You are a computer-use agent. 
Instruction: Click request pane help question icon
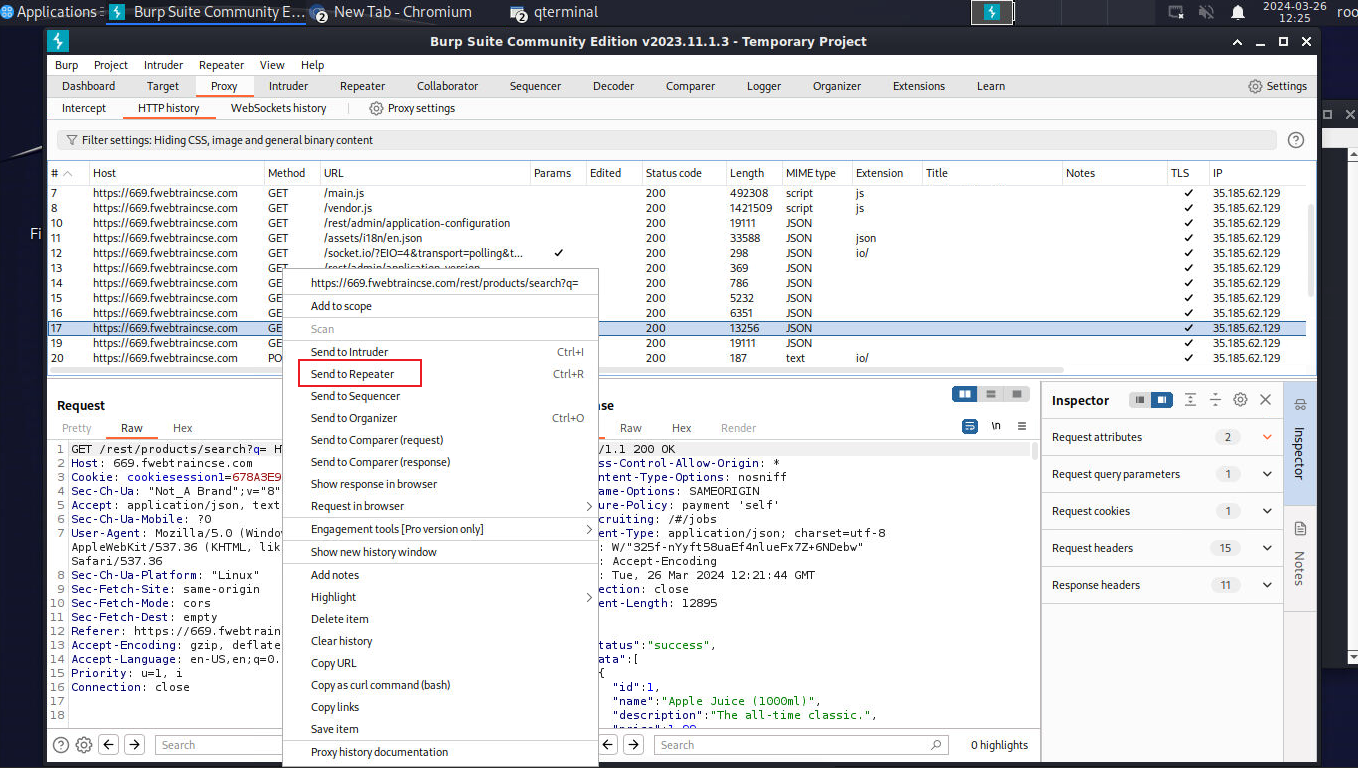tap(61, 745)
